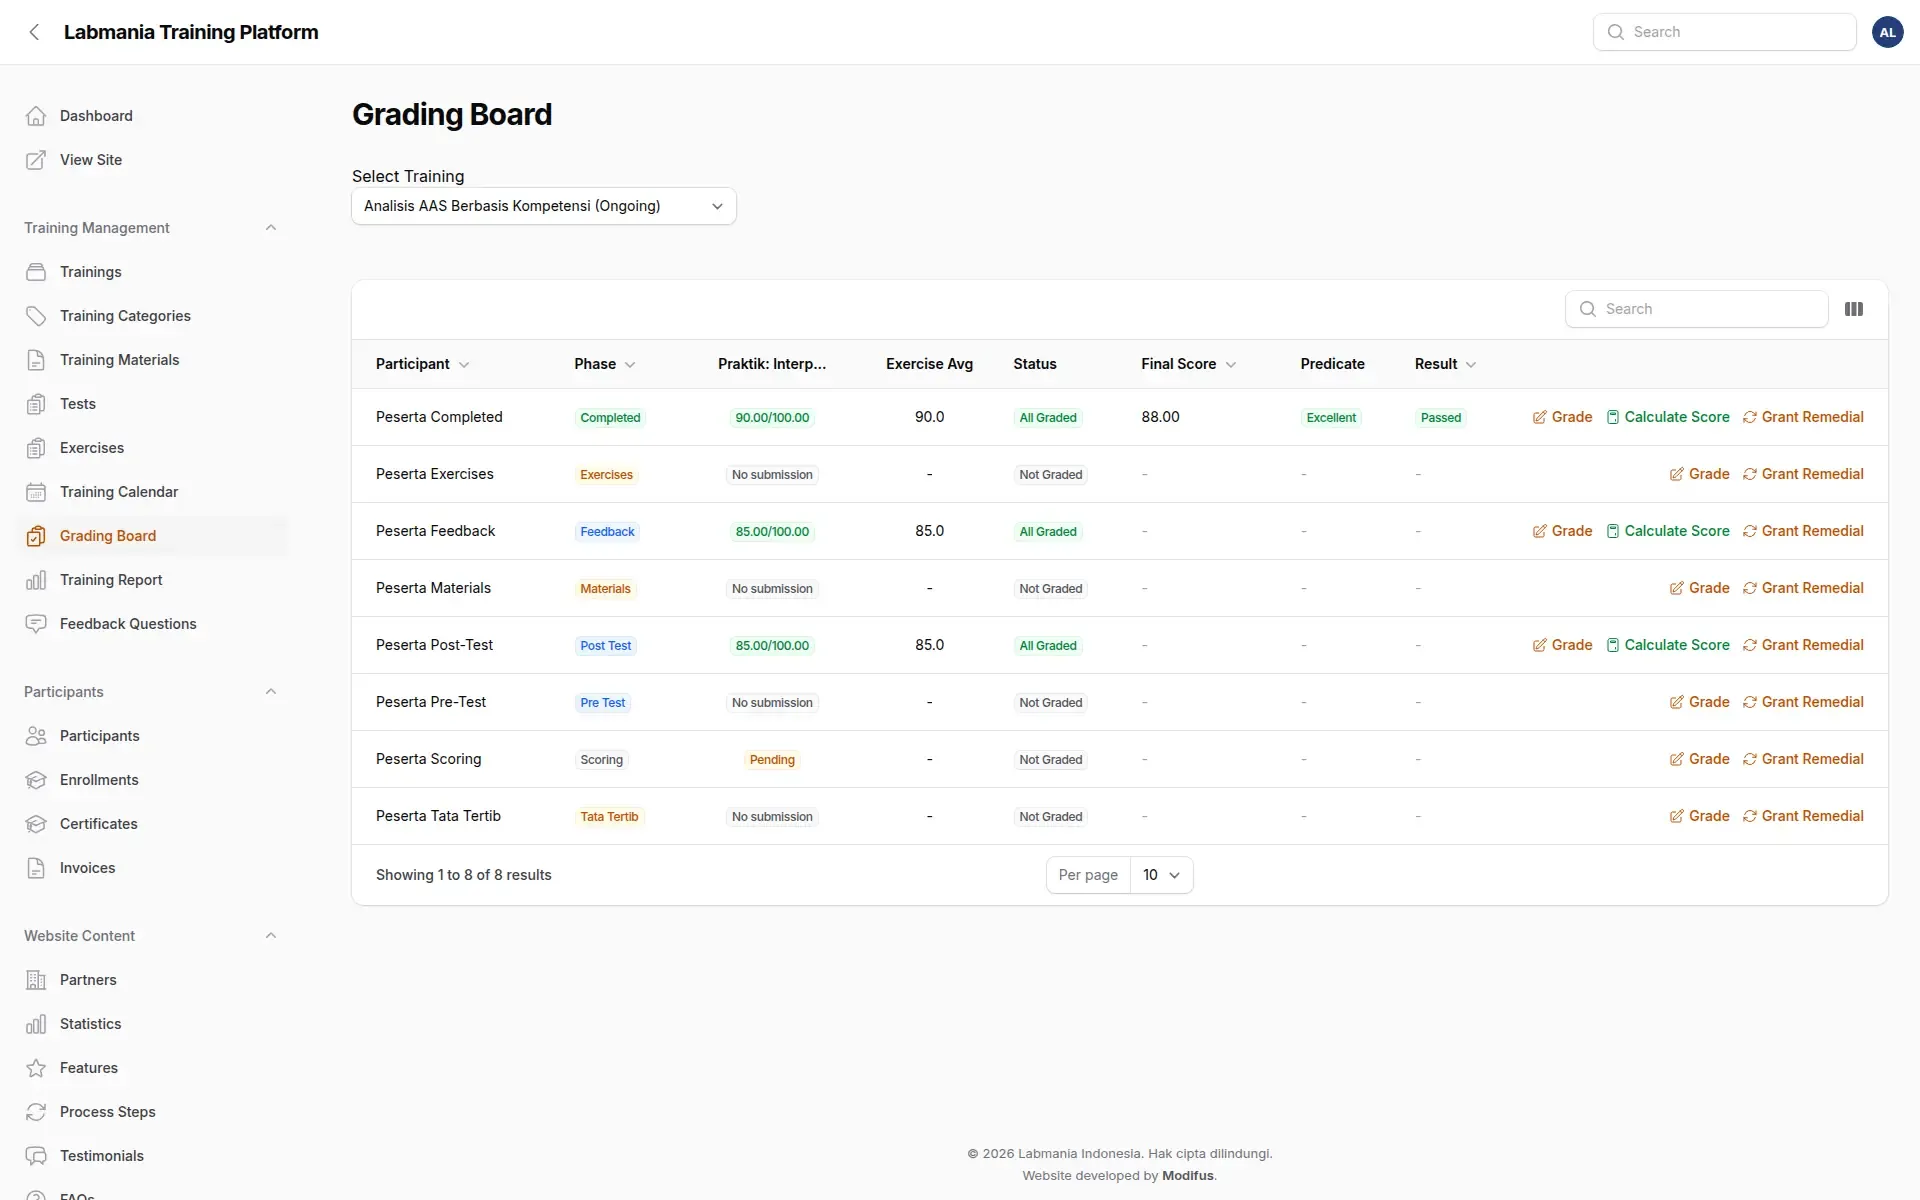Click the Pending badge for Peserta Scoring
1920x1200 pixels.
772,760
